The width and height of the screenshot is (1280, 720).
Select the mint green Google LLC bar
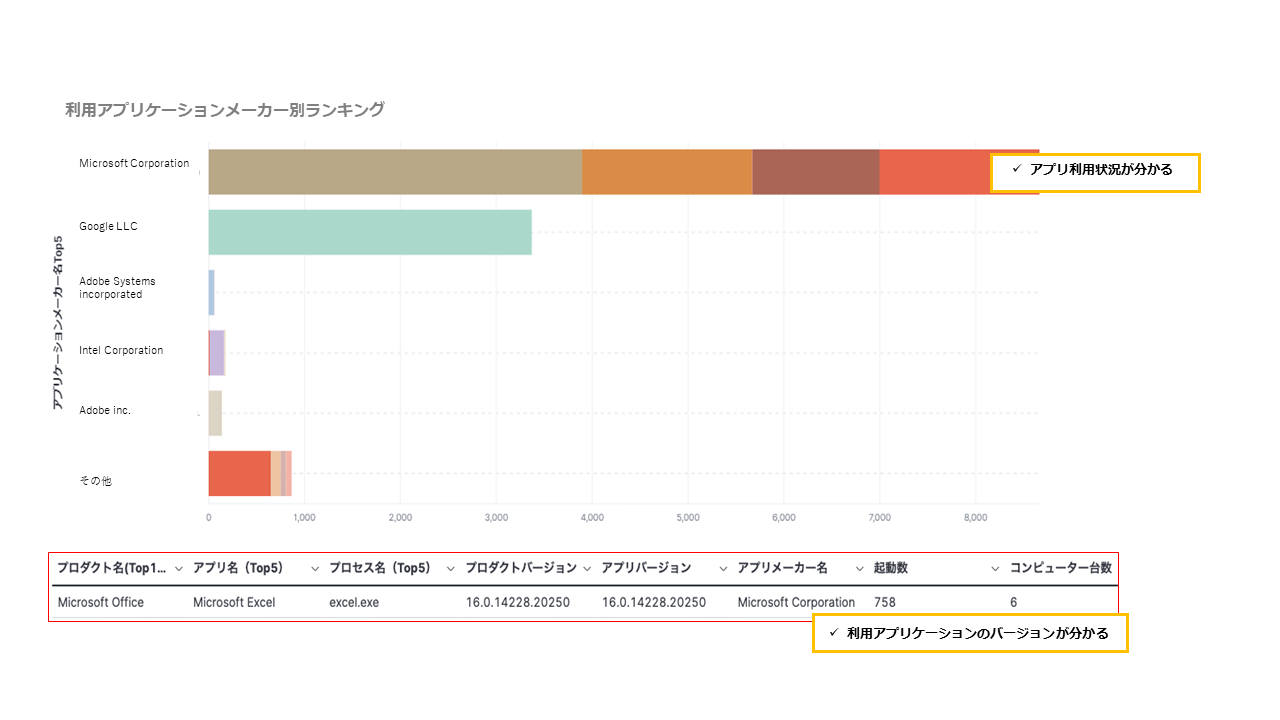point(370,232)
